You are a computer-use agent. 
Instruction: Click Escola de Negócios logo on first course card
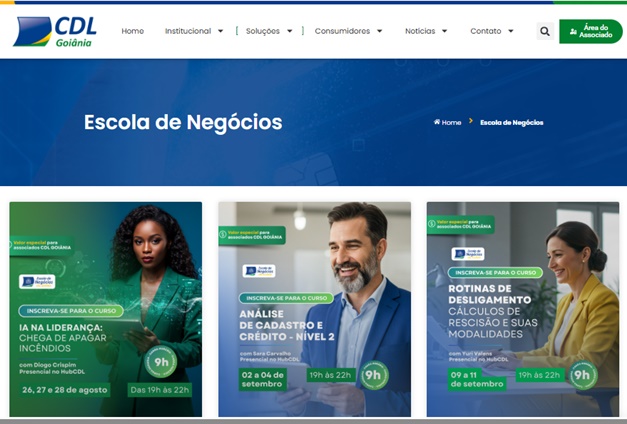click(x=37, y=282)
